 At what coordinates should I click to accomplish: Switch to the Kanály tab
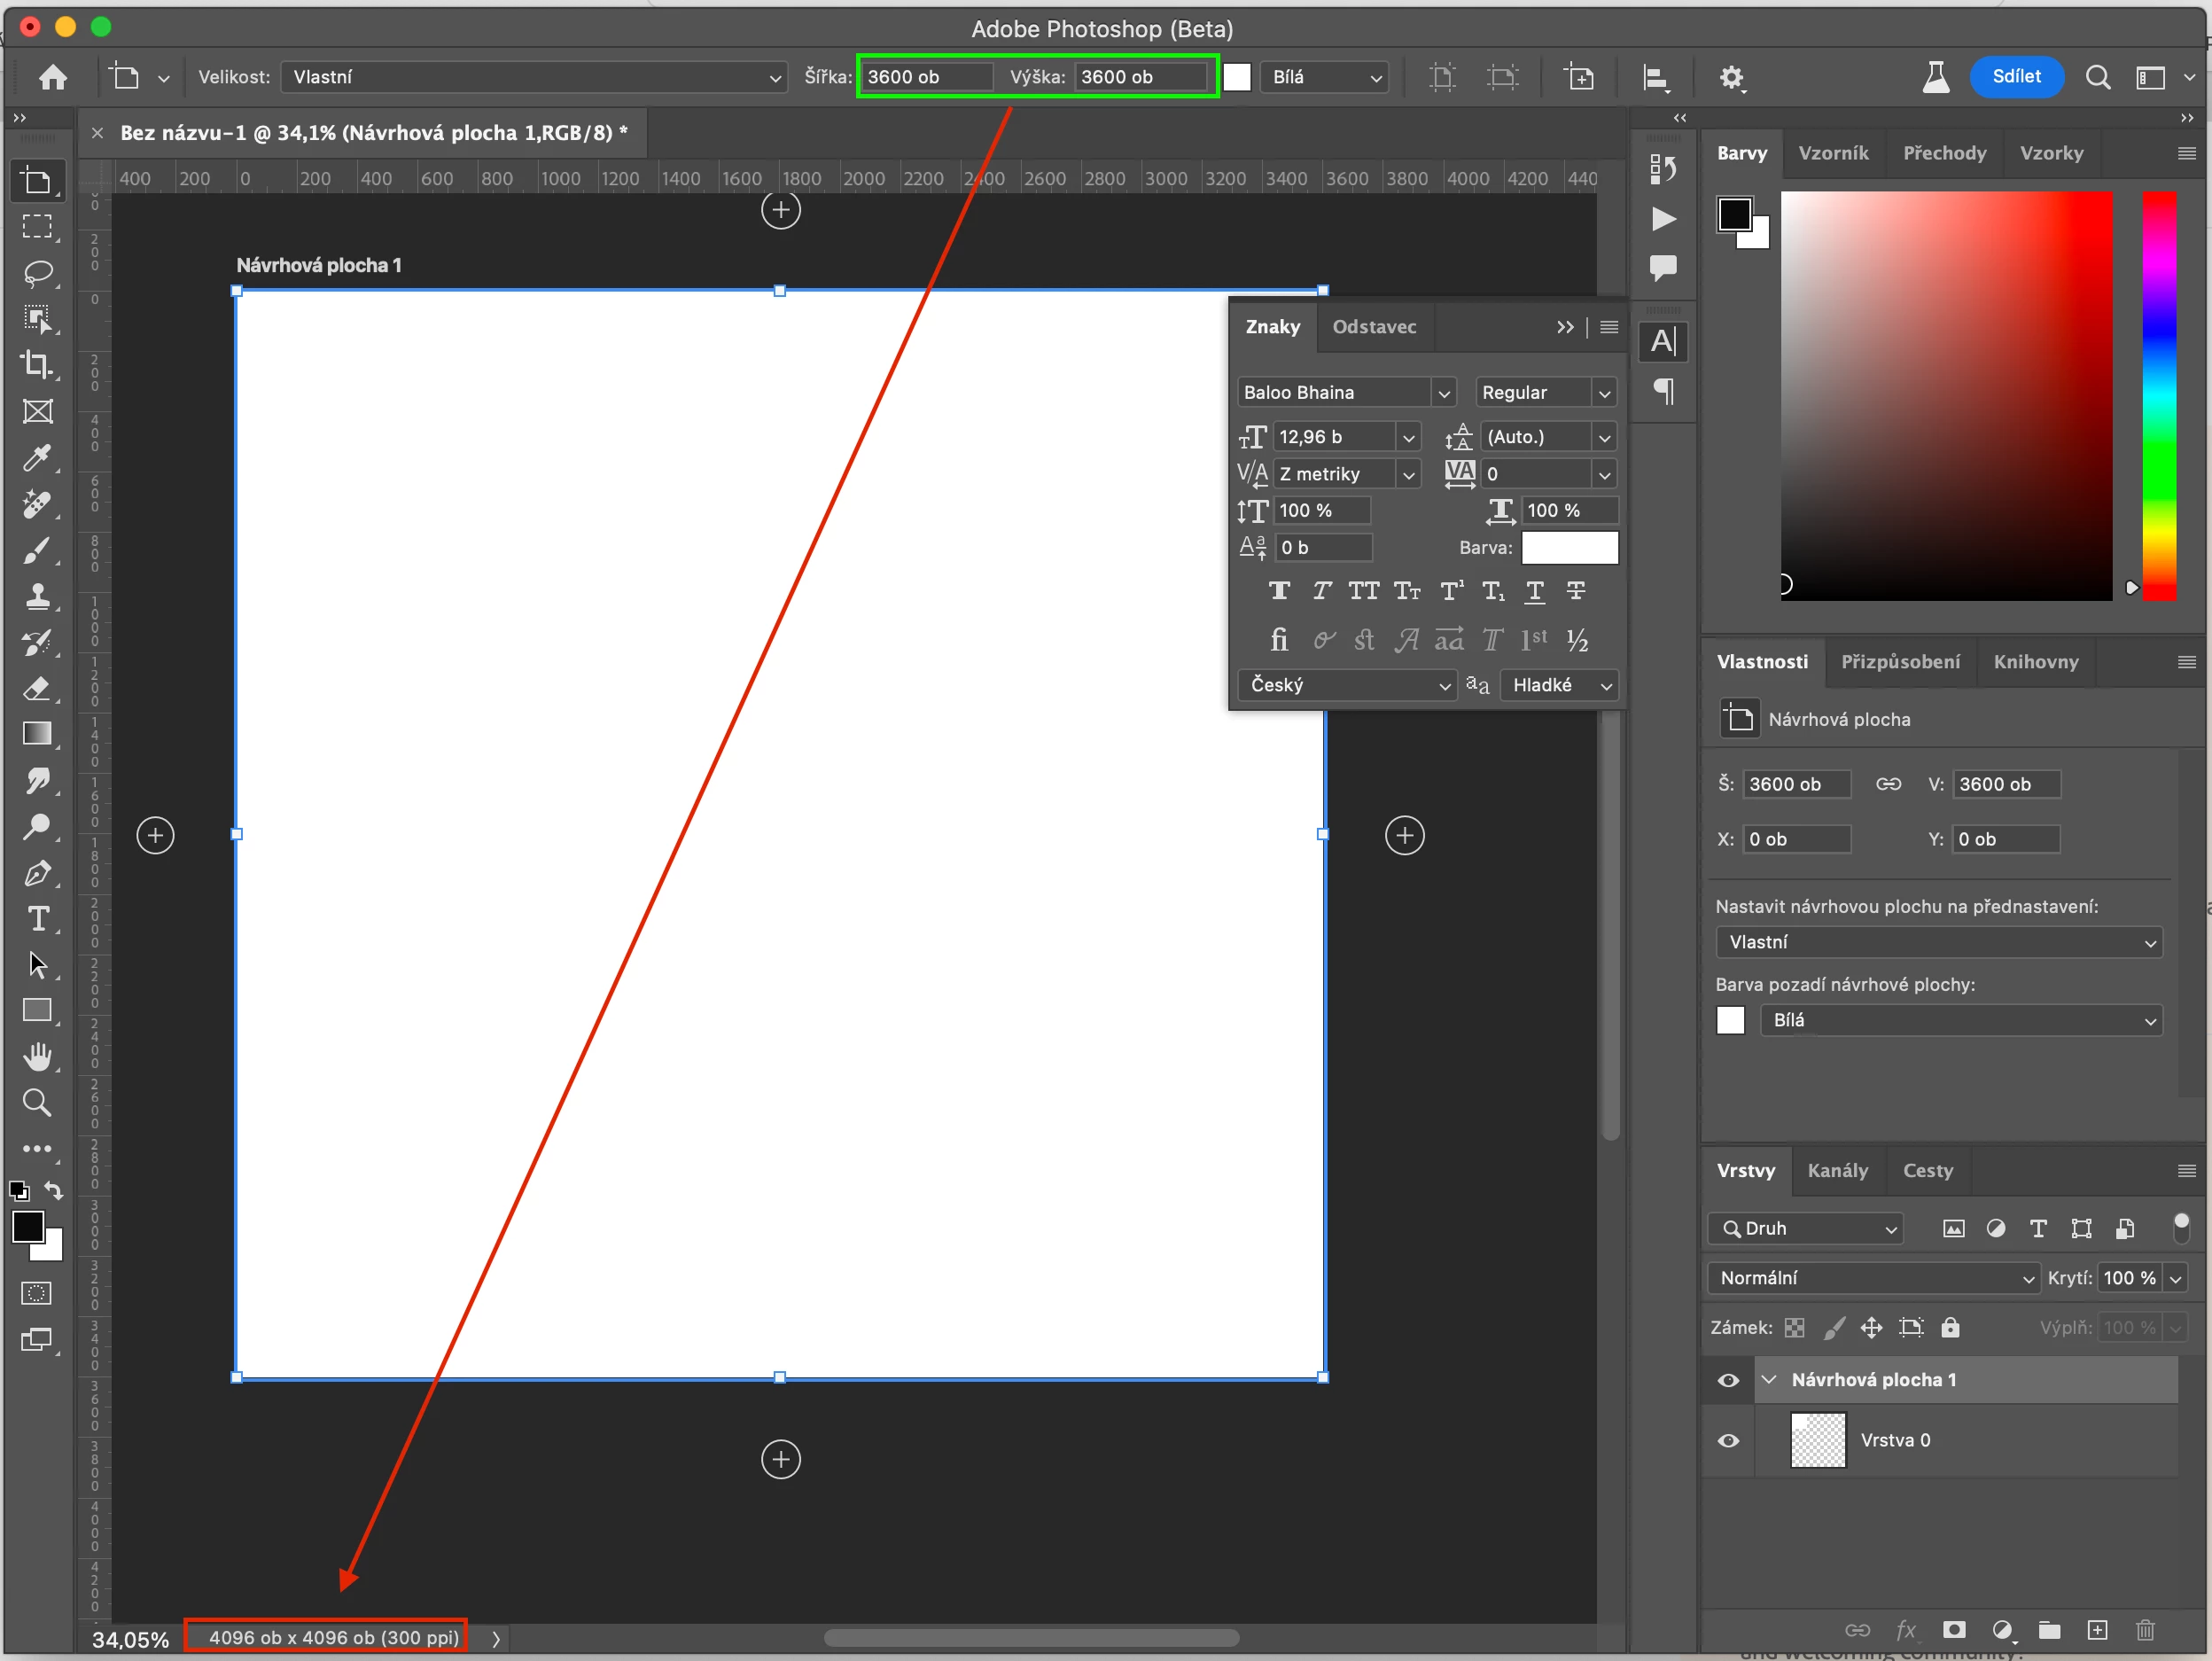1837,1170
